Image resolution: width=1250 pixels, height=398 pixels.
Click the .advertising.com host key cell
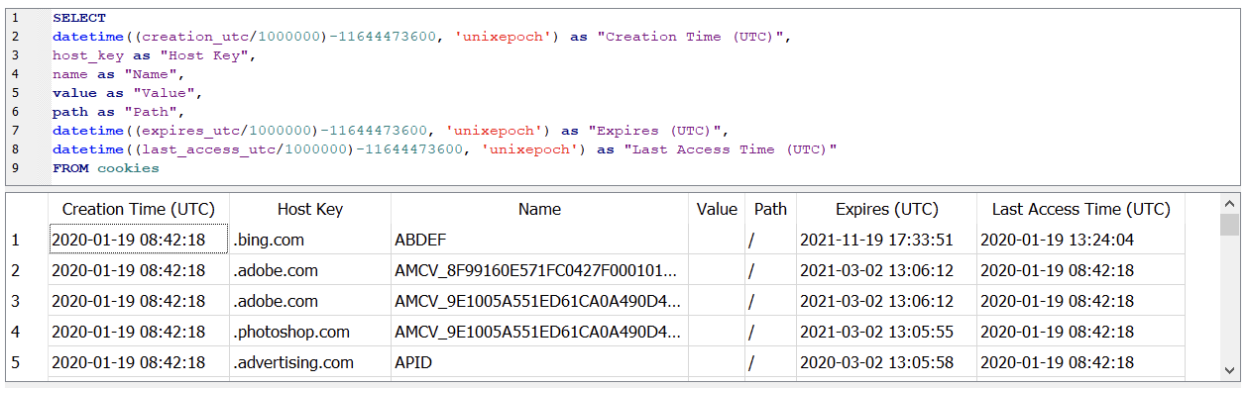point(310,362)
